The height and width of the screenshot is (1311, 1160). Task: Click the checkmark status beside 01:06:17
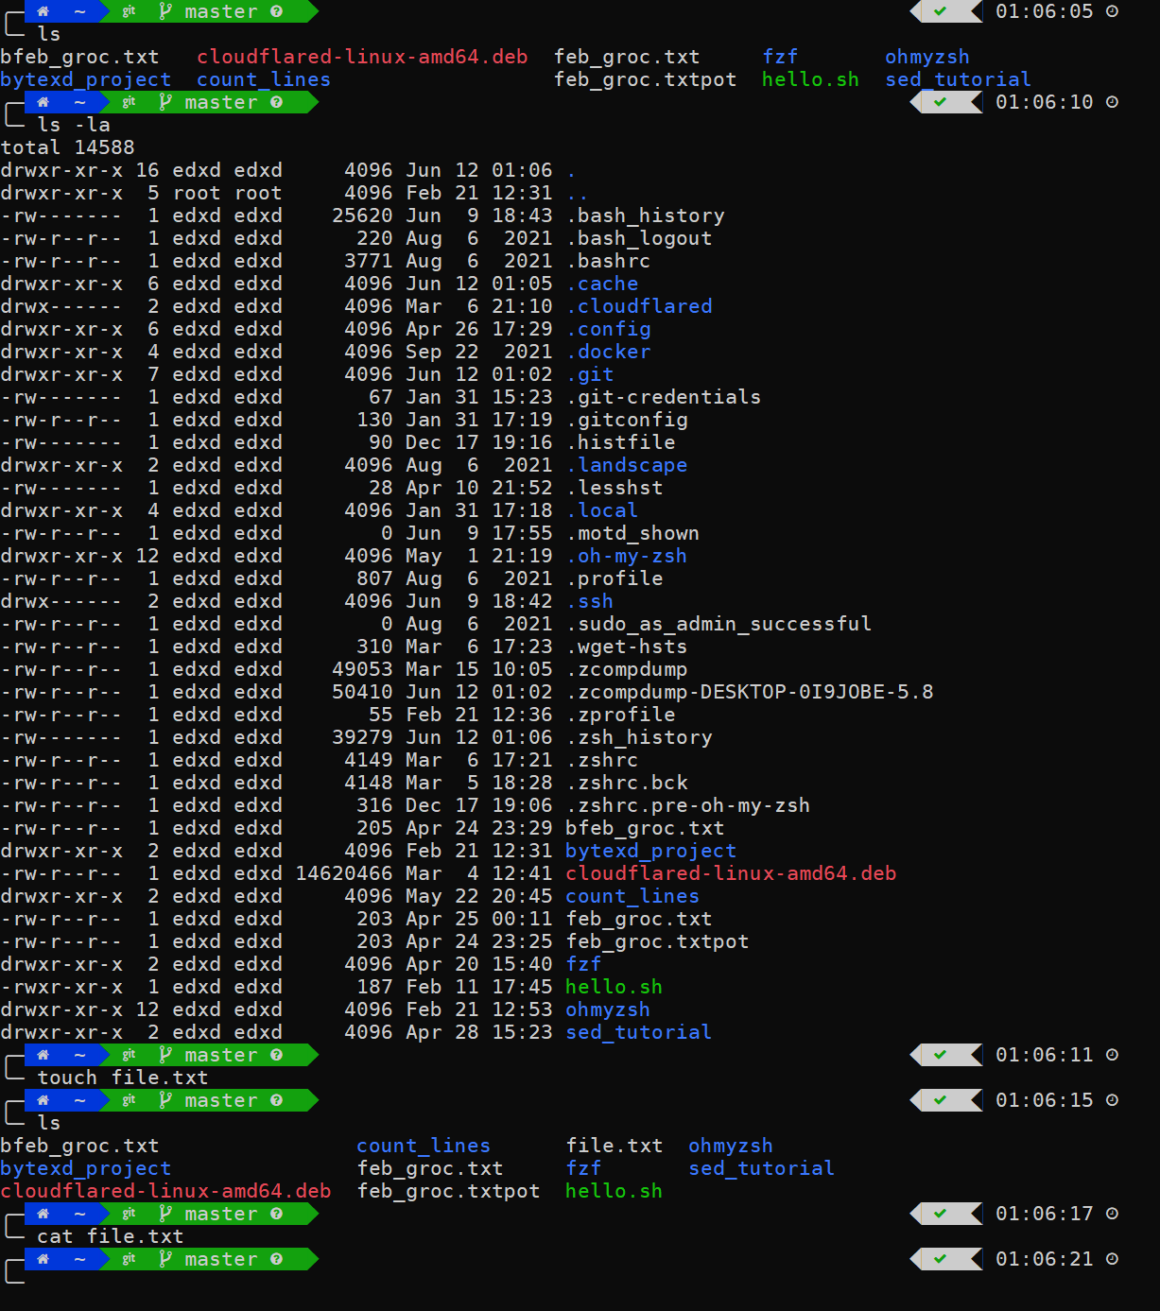coord(941,1214)
